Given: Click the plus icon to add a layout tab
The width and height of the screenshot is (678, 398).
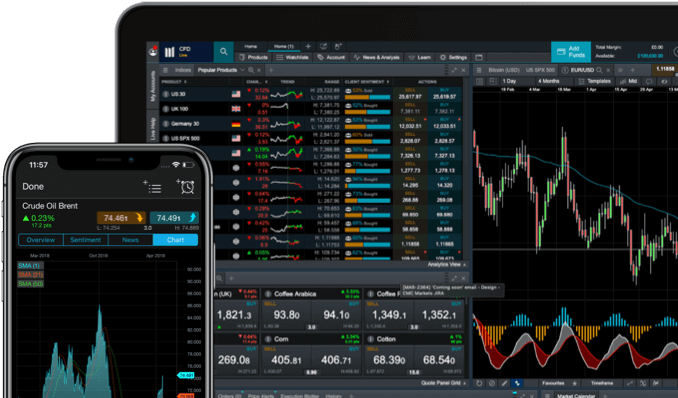Looking at the screenshot, I should point(308,46).
